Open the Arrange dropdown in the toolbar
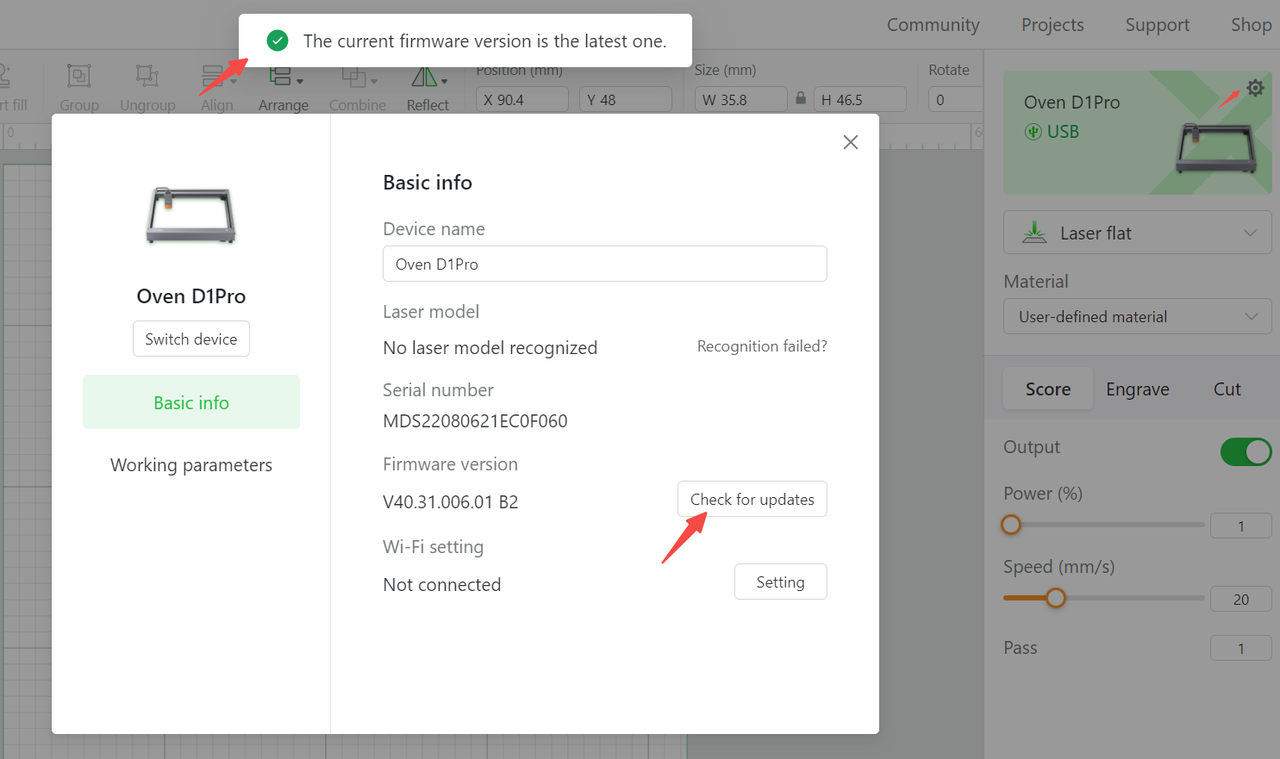 point(283,87)
